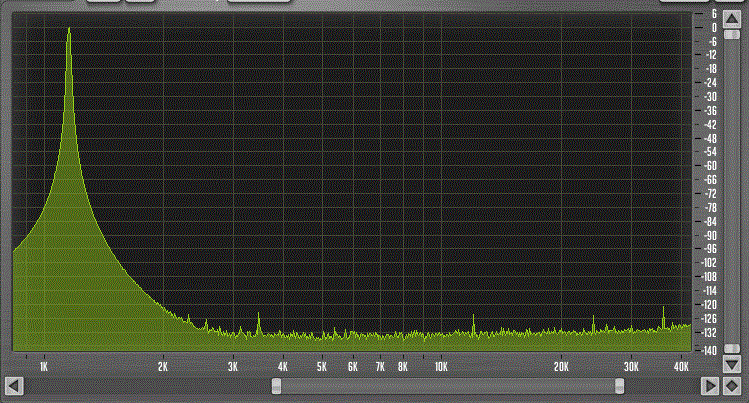Click the horizontal scroll right arrow button
This screenshot has height=403, width=749.
click(x=710, y=386)
